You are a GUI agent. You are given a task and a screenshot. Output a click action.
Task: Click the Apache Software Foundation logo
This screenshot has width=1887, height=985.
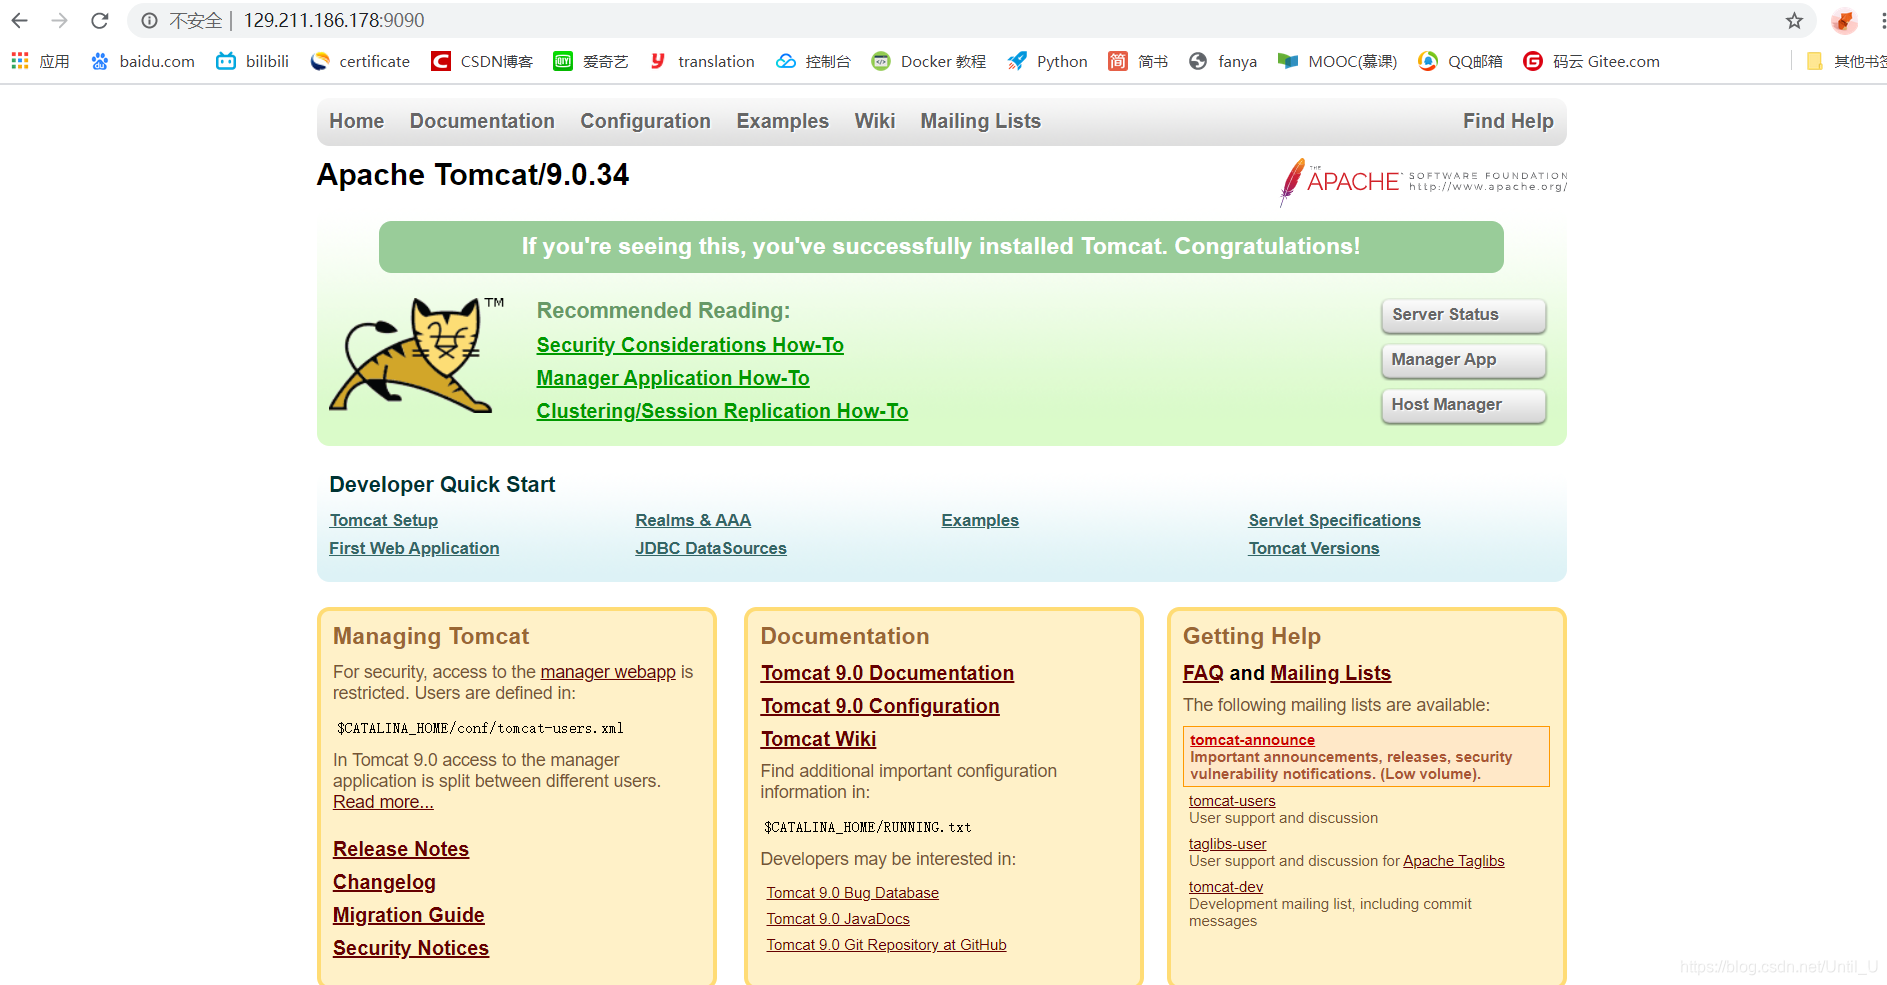1423,181
